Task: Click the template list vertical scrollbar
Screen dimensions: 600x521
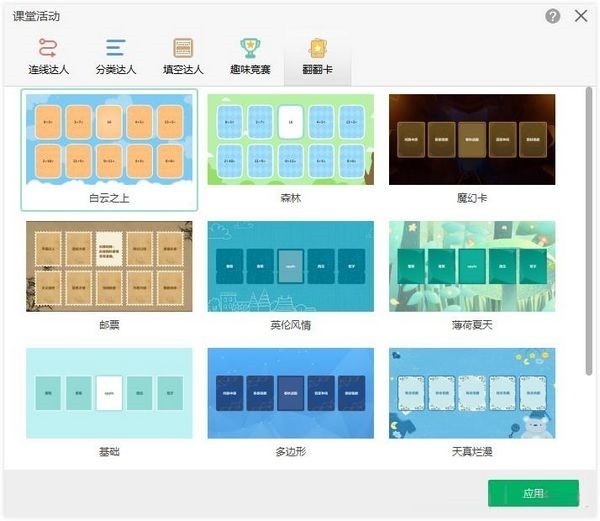Action: pos(590,230)
